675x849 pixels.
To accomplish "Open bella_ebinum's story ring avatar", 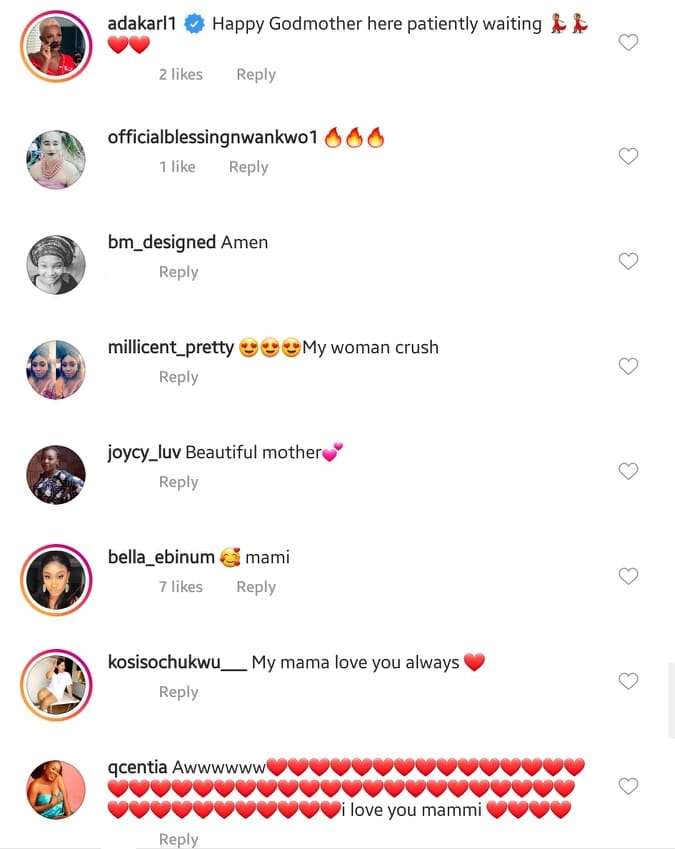I will click(x=56, y=580).
